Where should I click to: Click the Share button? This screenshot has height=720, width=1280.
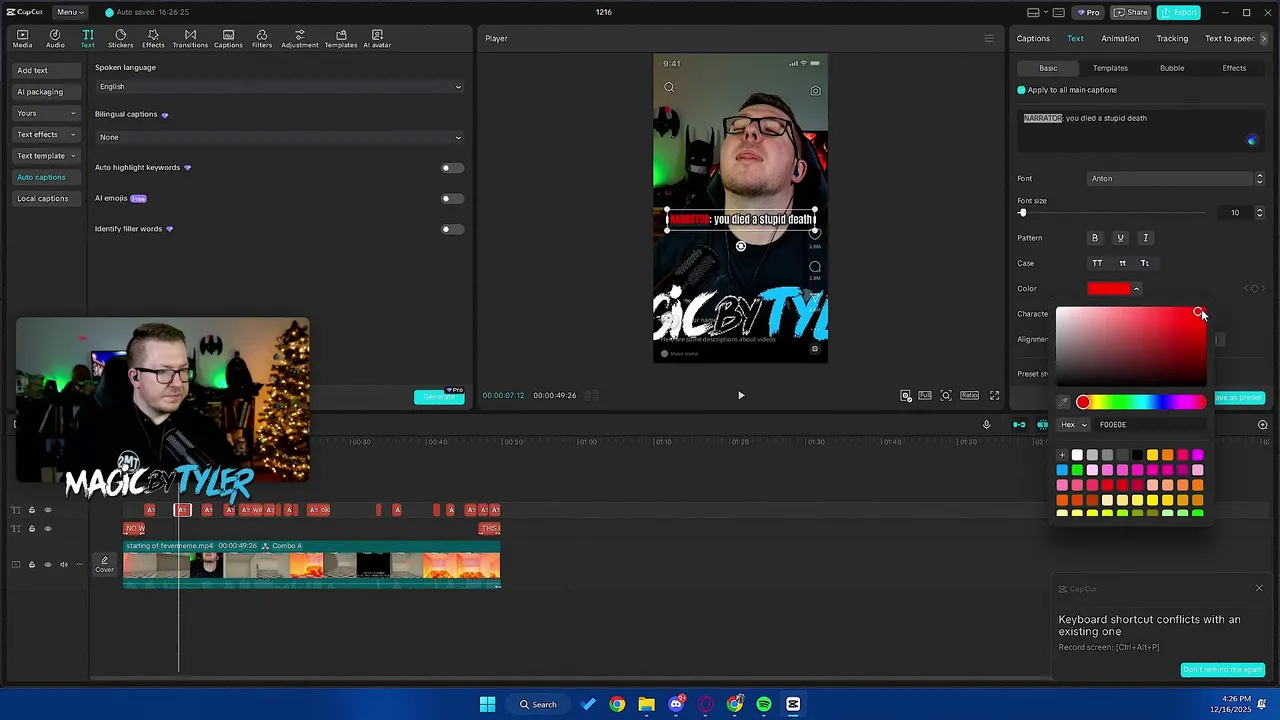click(x=1131, y=12)
